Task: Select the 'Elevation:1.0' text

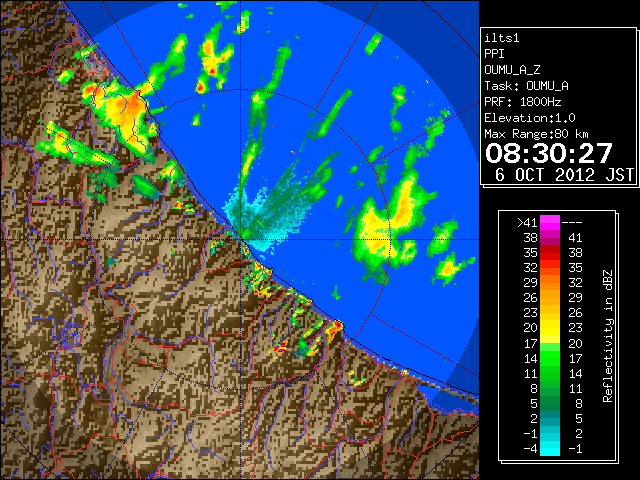Action: (530, 118)
